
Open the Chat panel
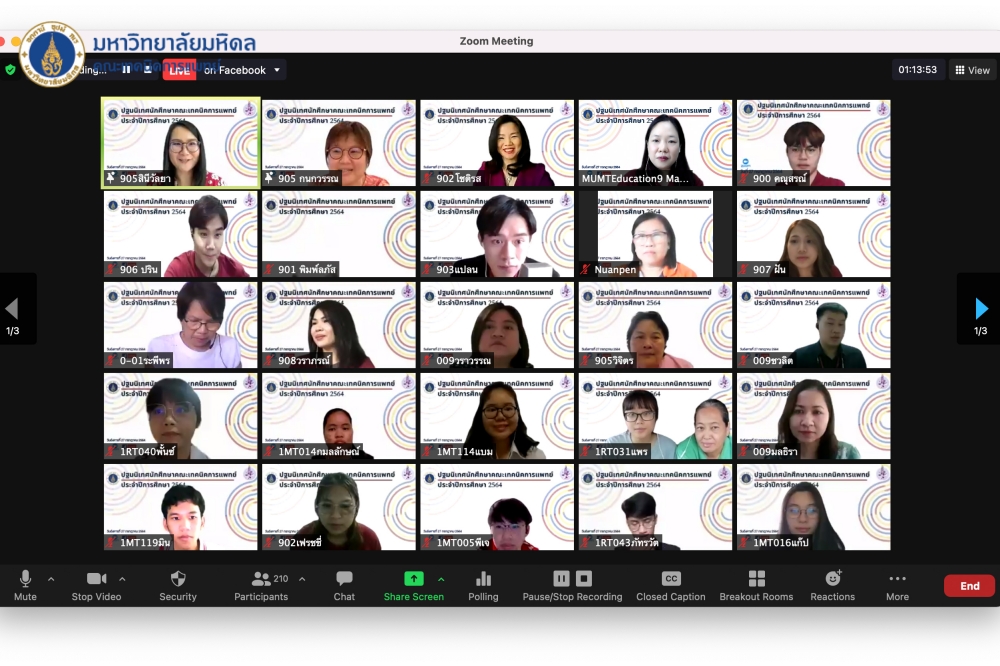pyautogui.click(x=344, y=579)
